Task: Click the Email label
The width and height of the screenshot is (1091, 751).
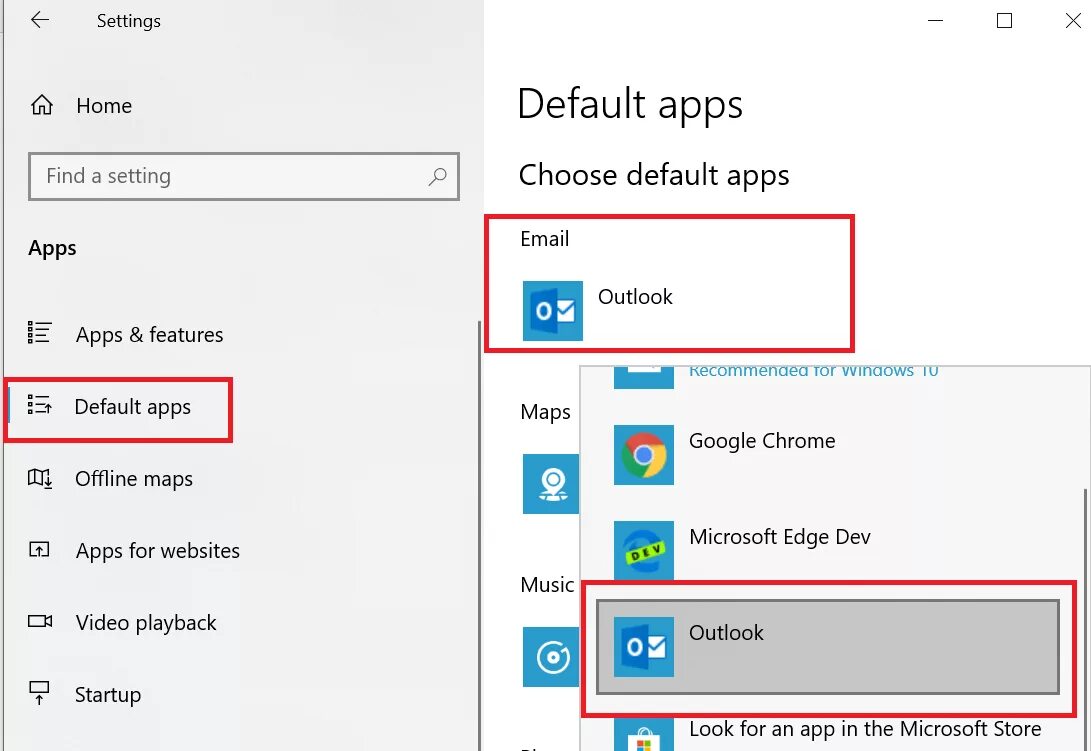Action: (x=545, y=239)
